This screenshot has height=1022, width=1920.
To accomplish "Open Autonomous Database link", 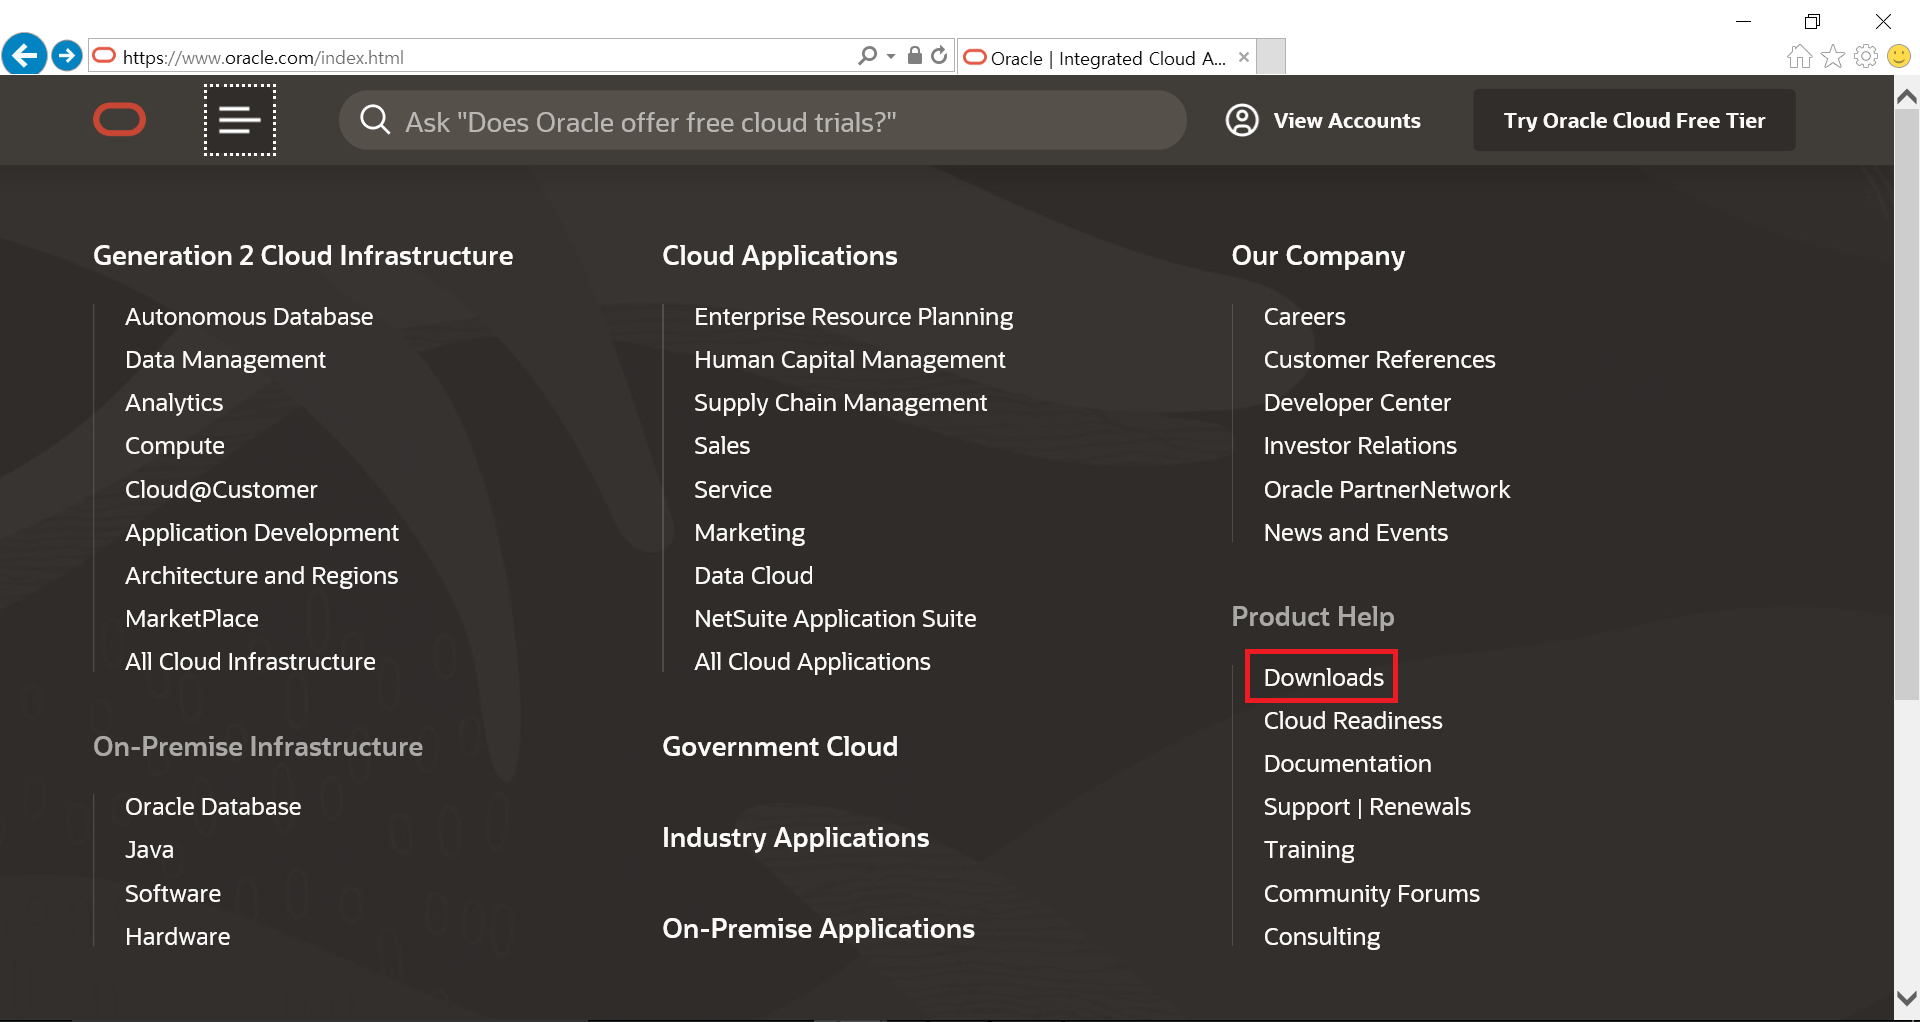I will click(x=249, y=316).
